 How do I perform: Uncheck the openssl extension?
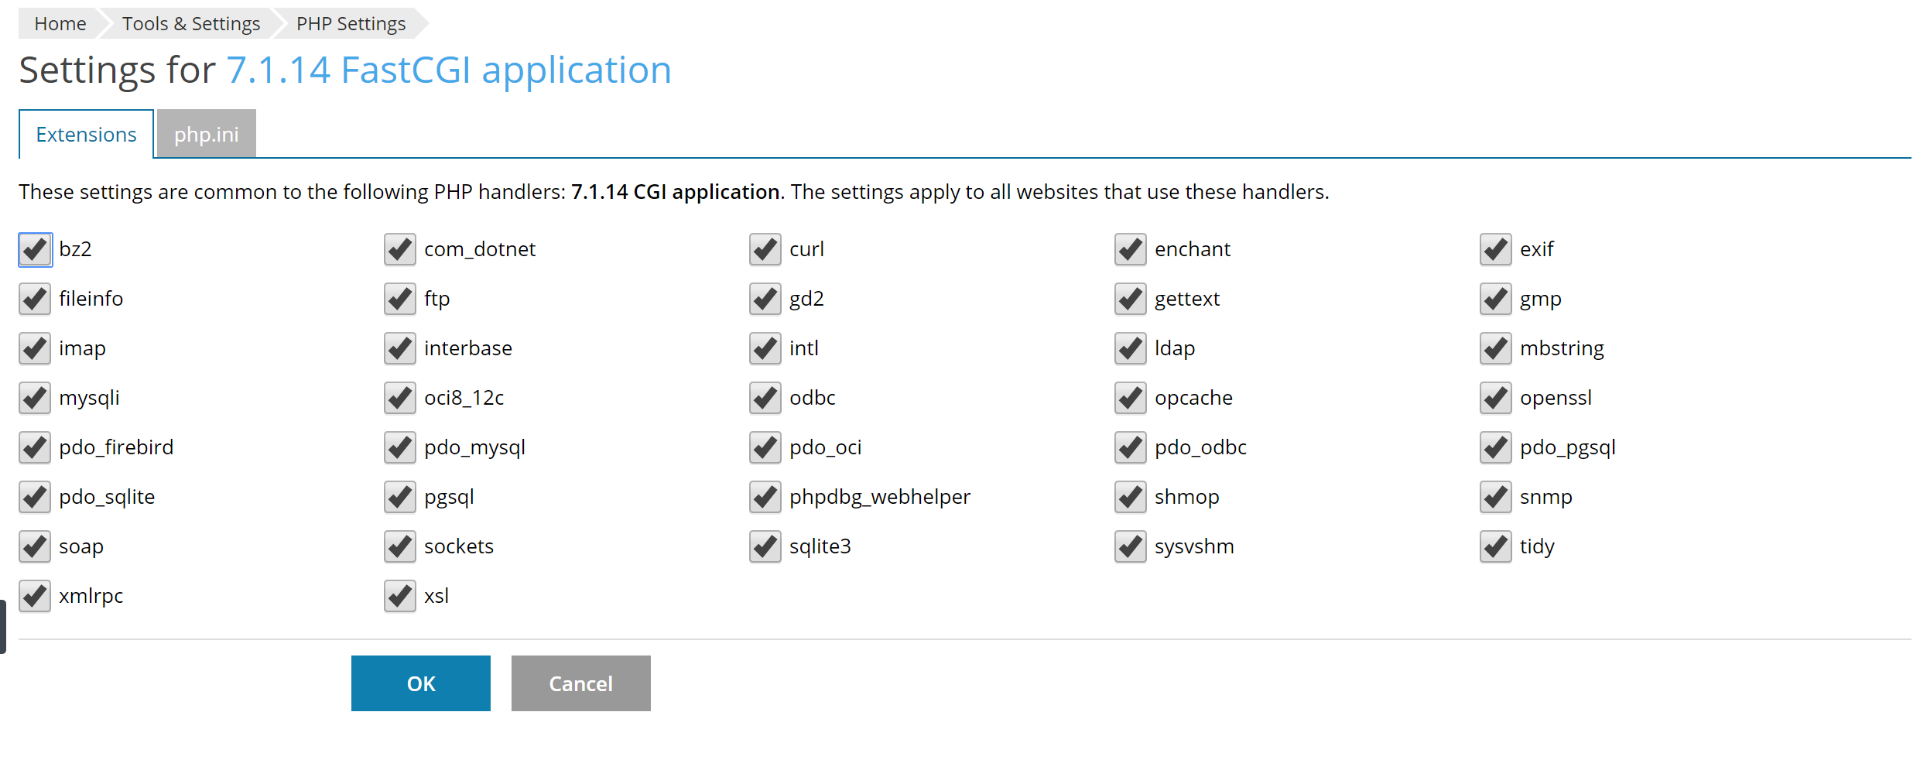click(1496, 398)
